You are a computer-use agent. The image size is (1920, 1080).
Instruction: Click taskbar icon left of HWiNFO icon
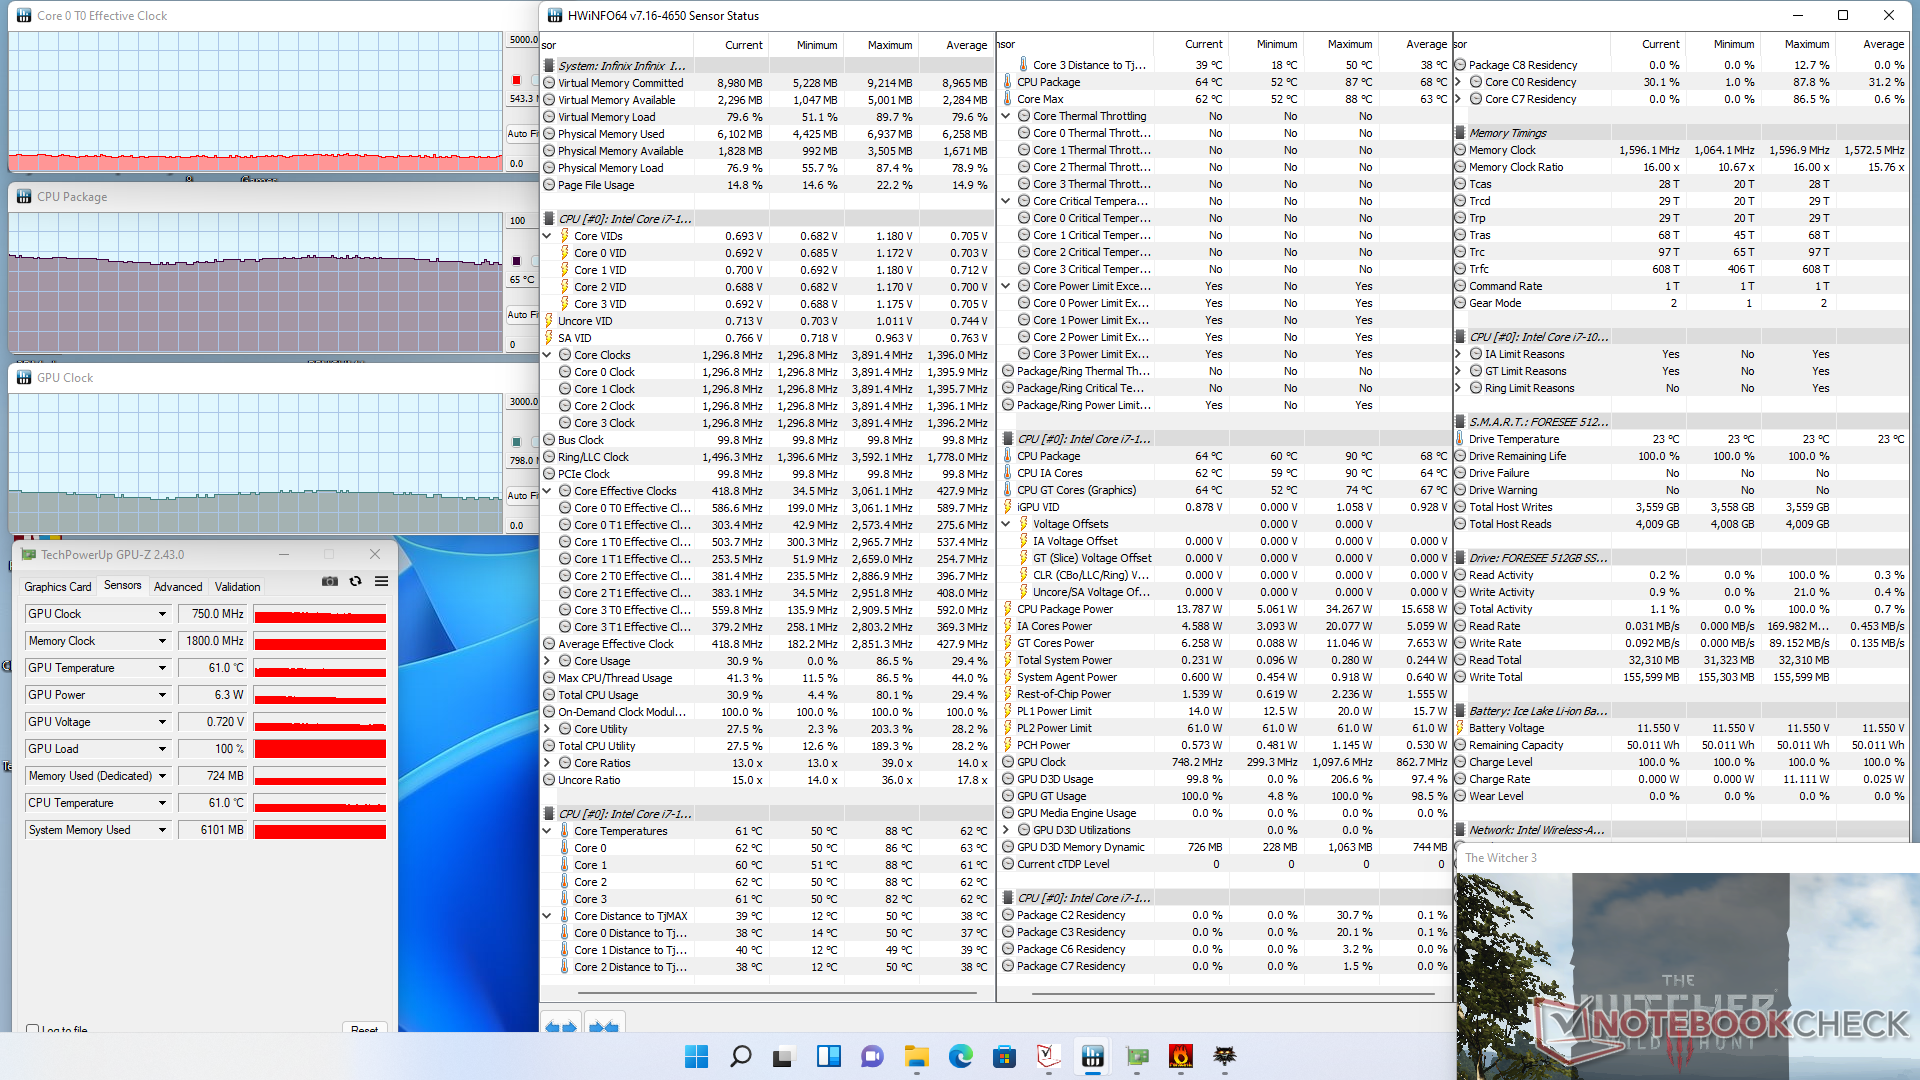(1049, 1056)
